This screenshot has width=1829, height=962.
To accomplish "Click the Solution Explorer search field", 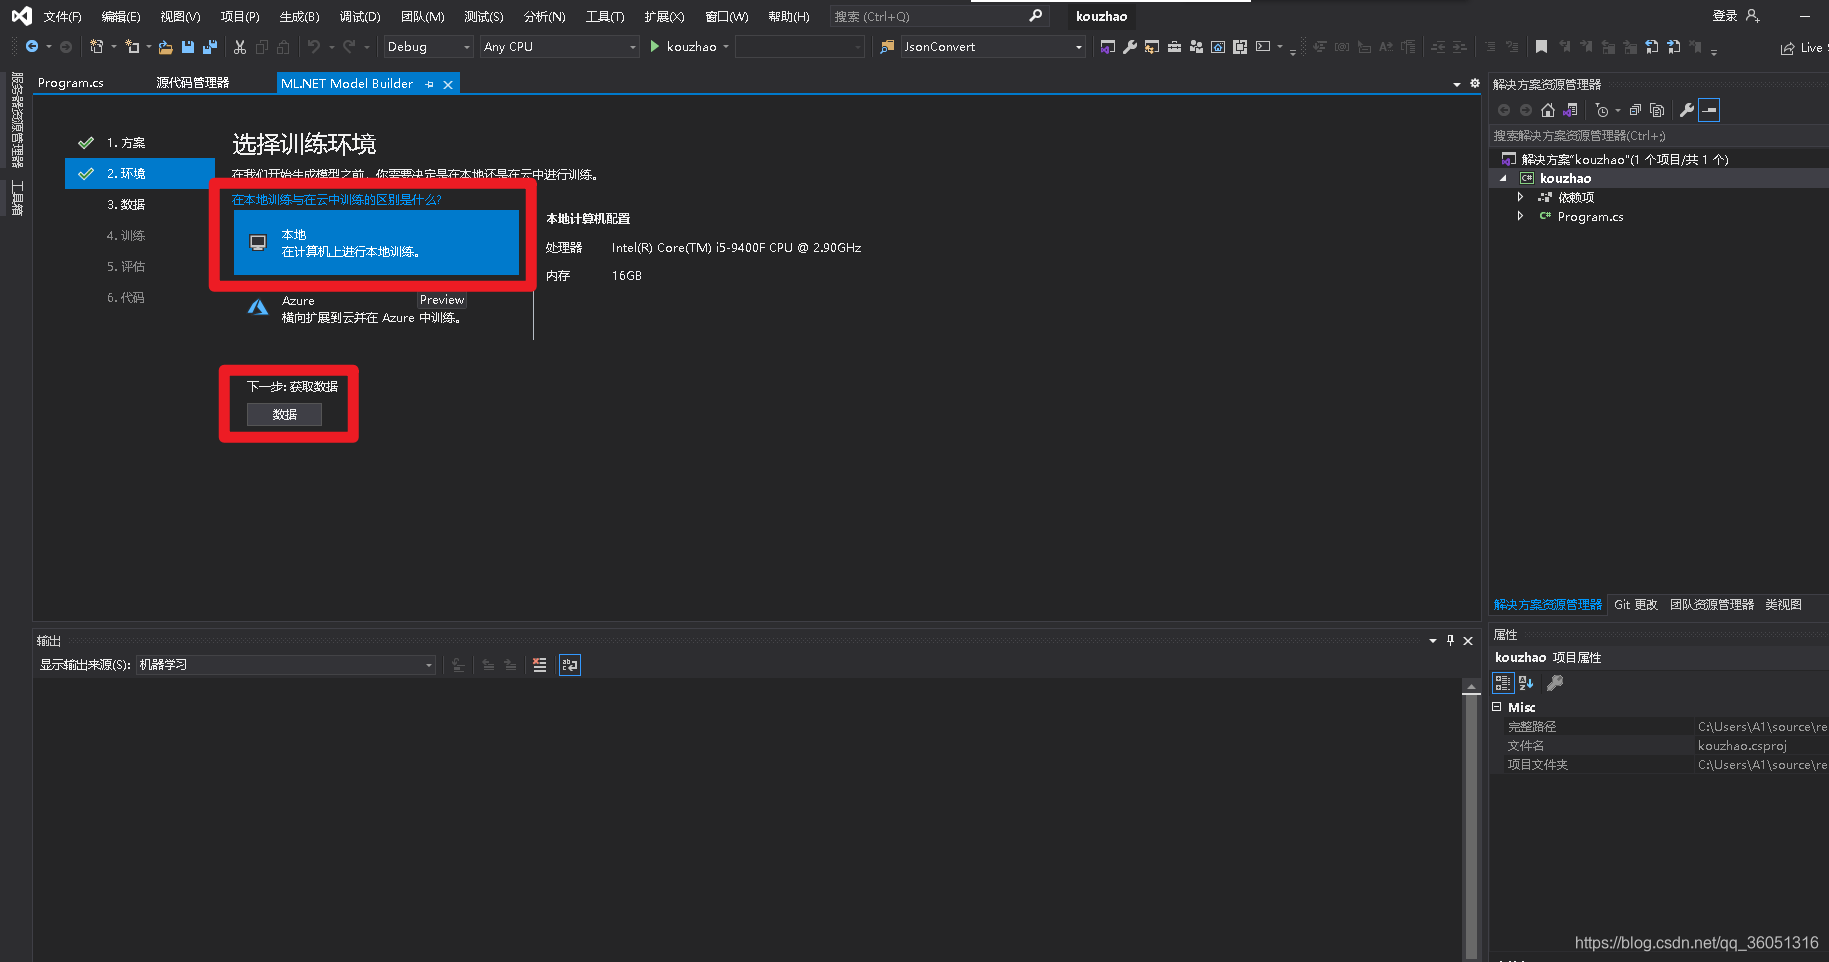I will pos(1658,136).
